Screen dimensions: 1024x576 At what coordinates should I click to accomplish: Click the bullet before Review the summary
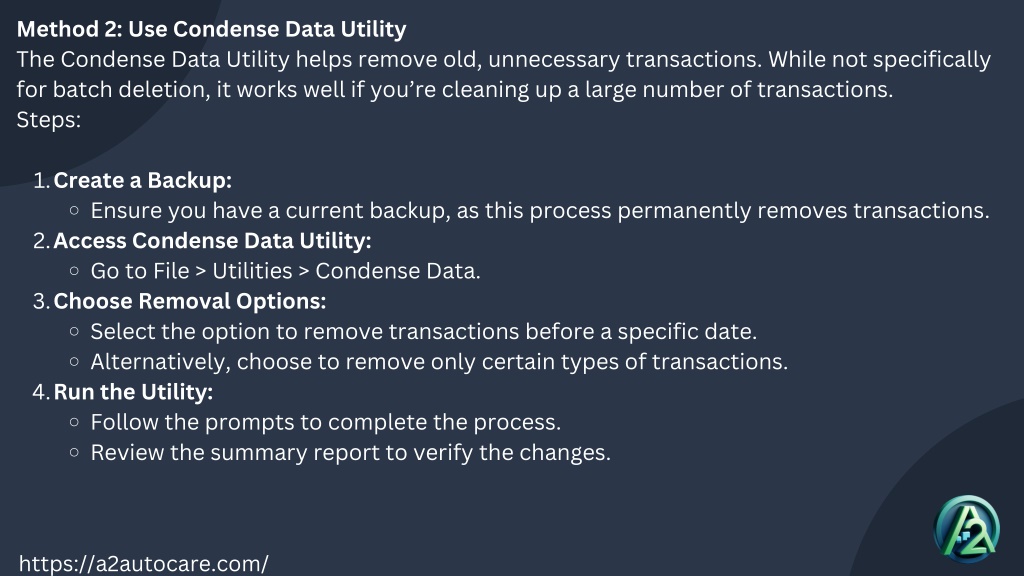click(74, 452)
